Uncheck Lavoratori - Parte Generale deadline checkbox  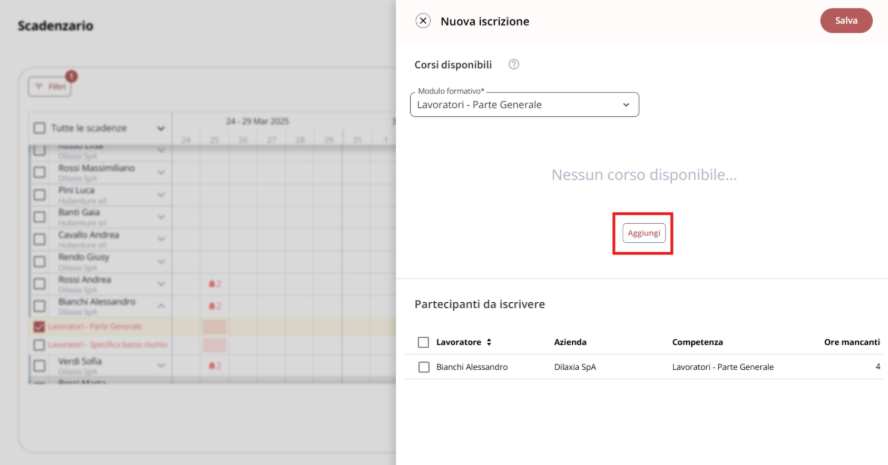pos(39,327)
